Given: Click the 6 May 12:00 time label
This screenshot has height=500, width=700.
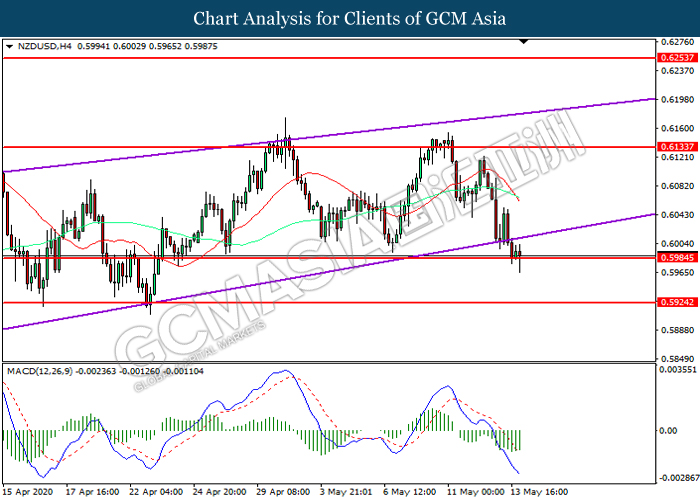Looking at the screenshot, I should click(x=409, y=492).
